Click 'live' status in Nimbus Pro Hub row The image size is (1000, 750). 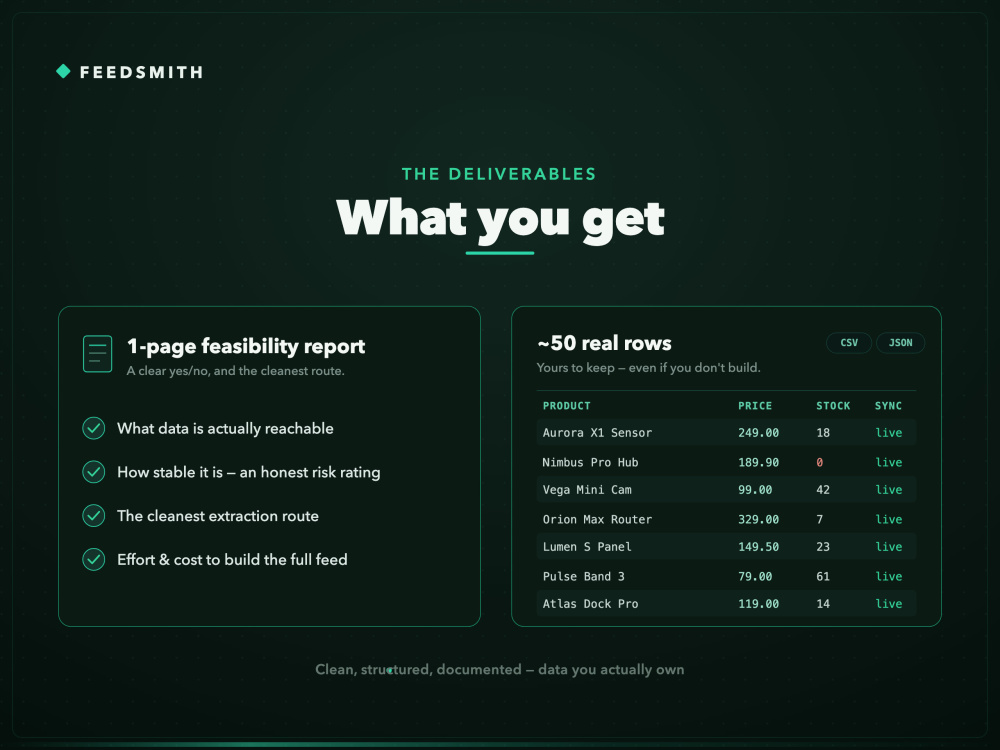click(x=888, y=462)
